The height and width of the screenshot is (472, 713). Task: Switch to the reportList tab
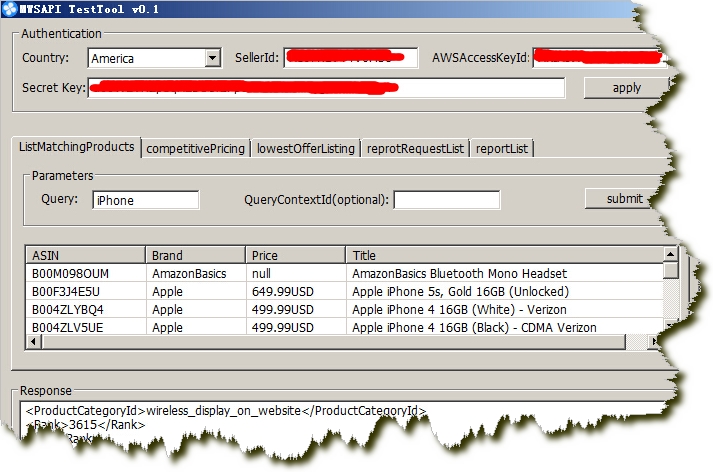coord(502,149)
